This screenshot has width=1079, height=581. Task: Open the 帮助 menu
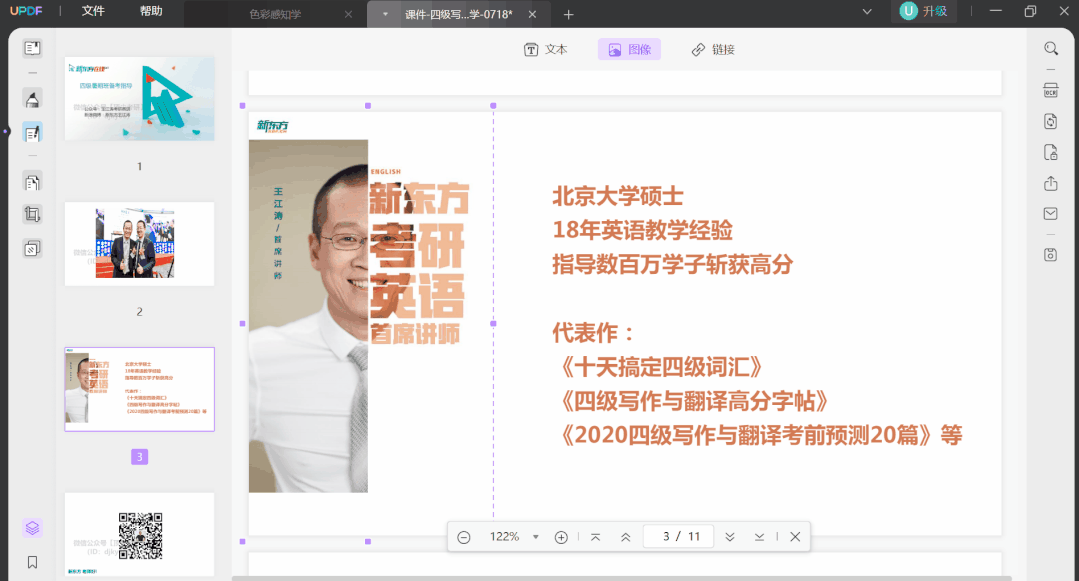pyautogui.click(x=151, y=11)
